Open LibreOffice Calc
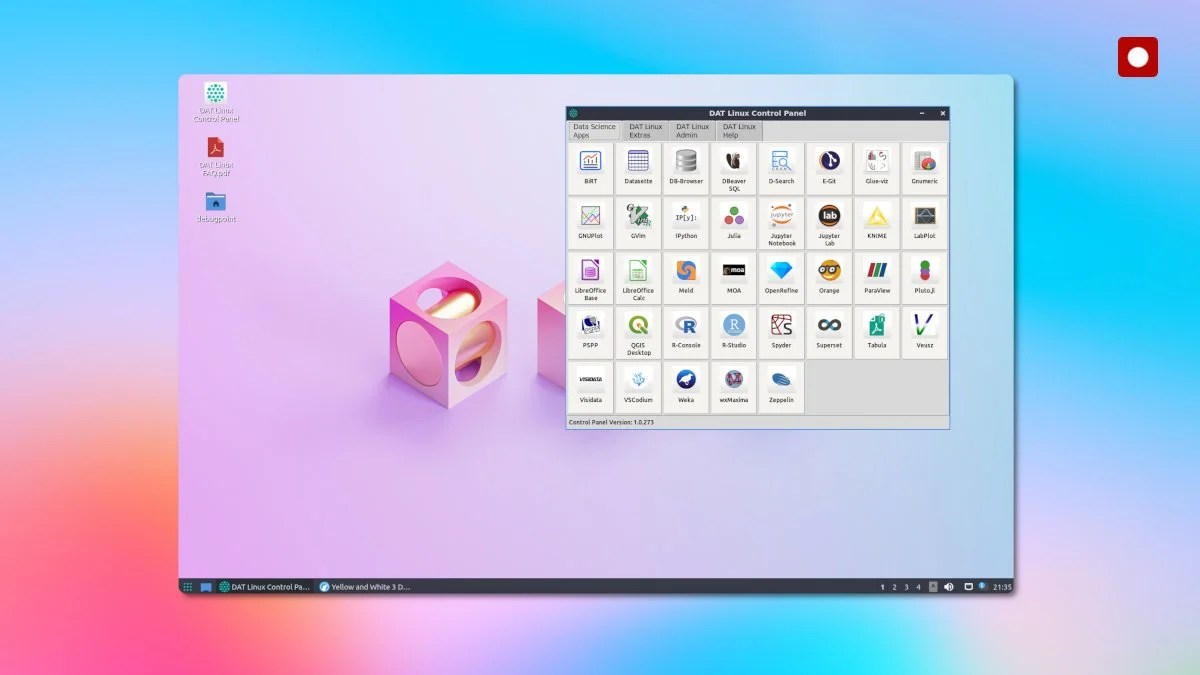The width and height of the screenshot is (1200, 675). coord(638,278)
